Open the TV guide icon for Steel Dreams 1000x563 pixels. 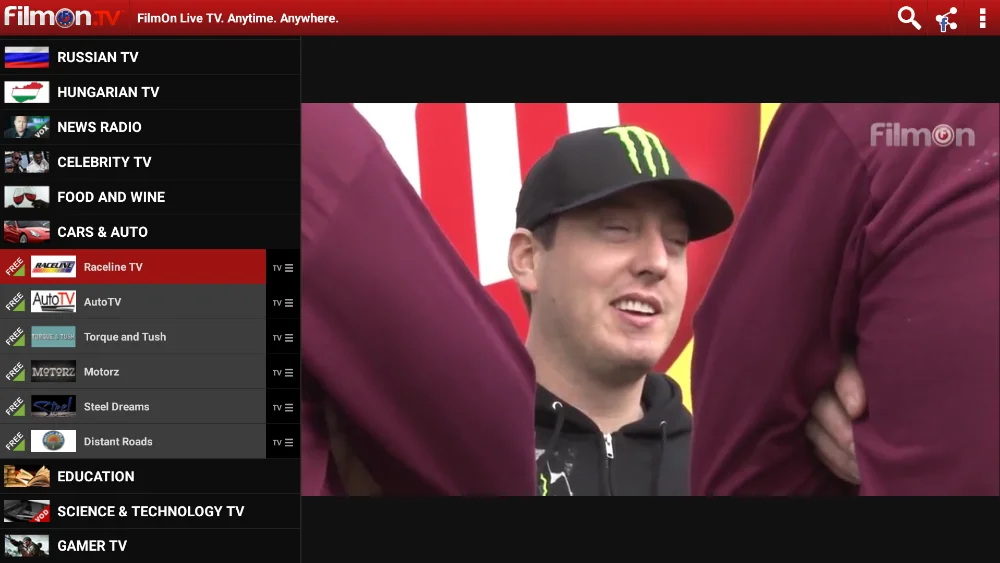click(283, 407)
